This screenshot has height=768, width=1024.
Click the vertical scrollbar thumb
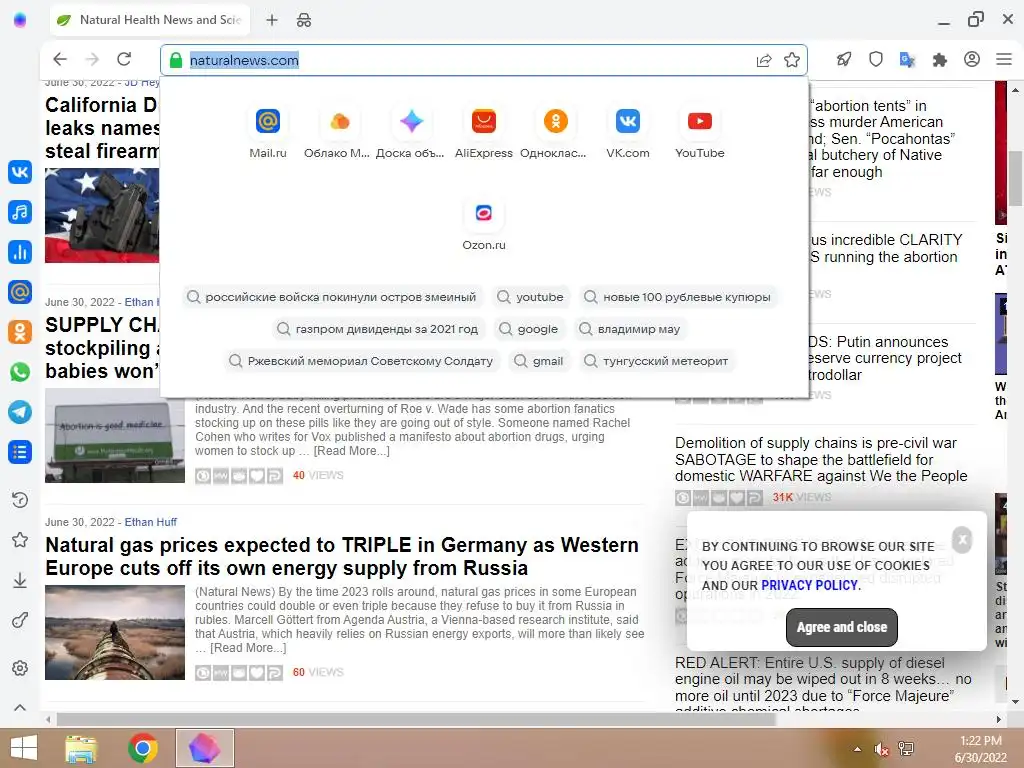1016,178
